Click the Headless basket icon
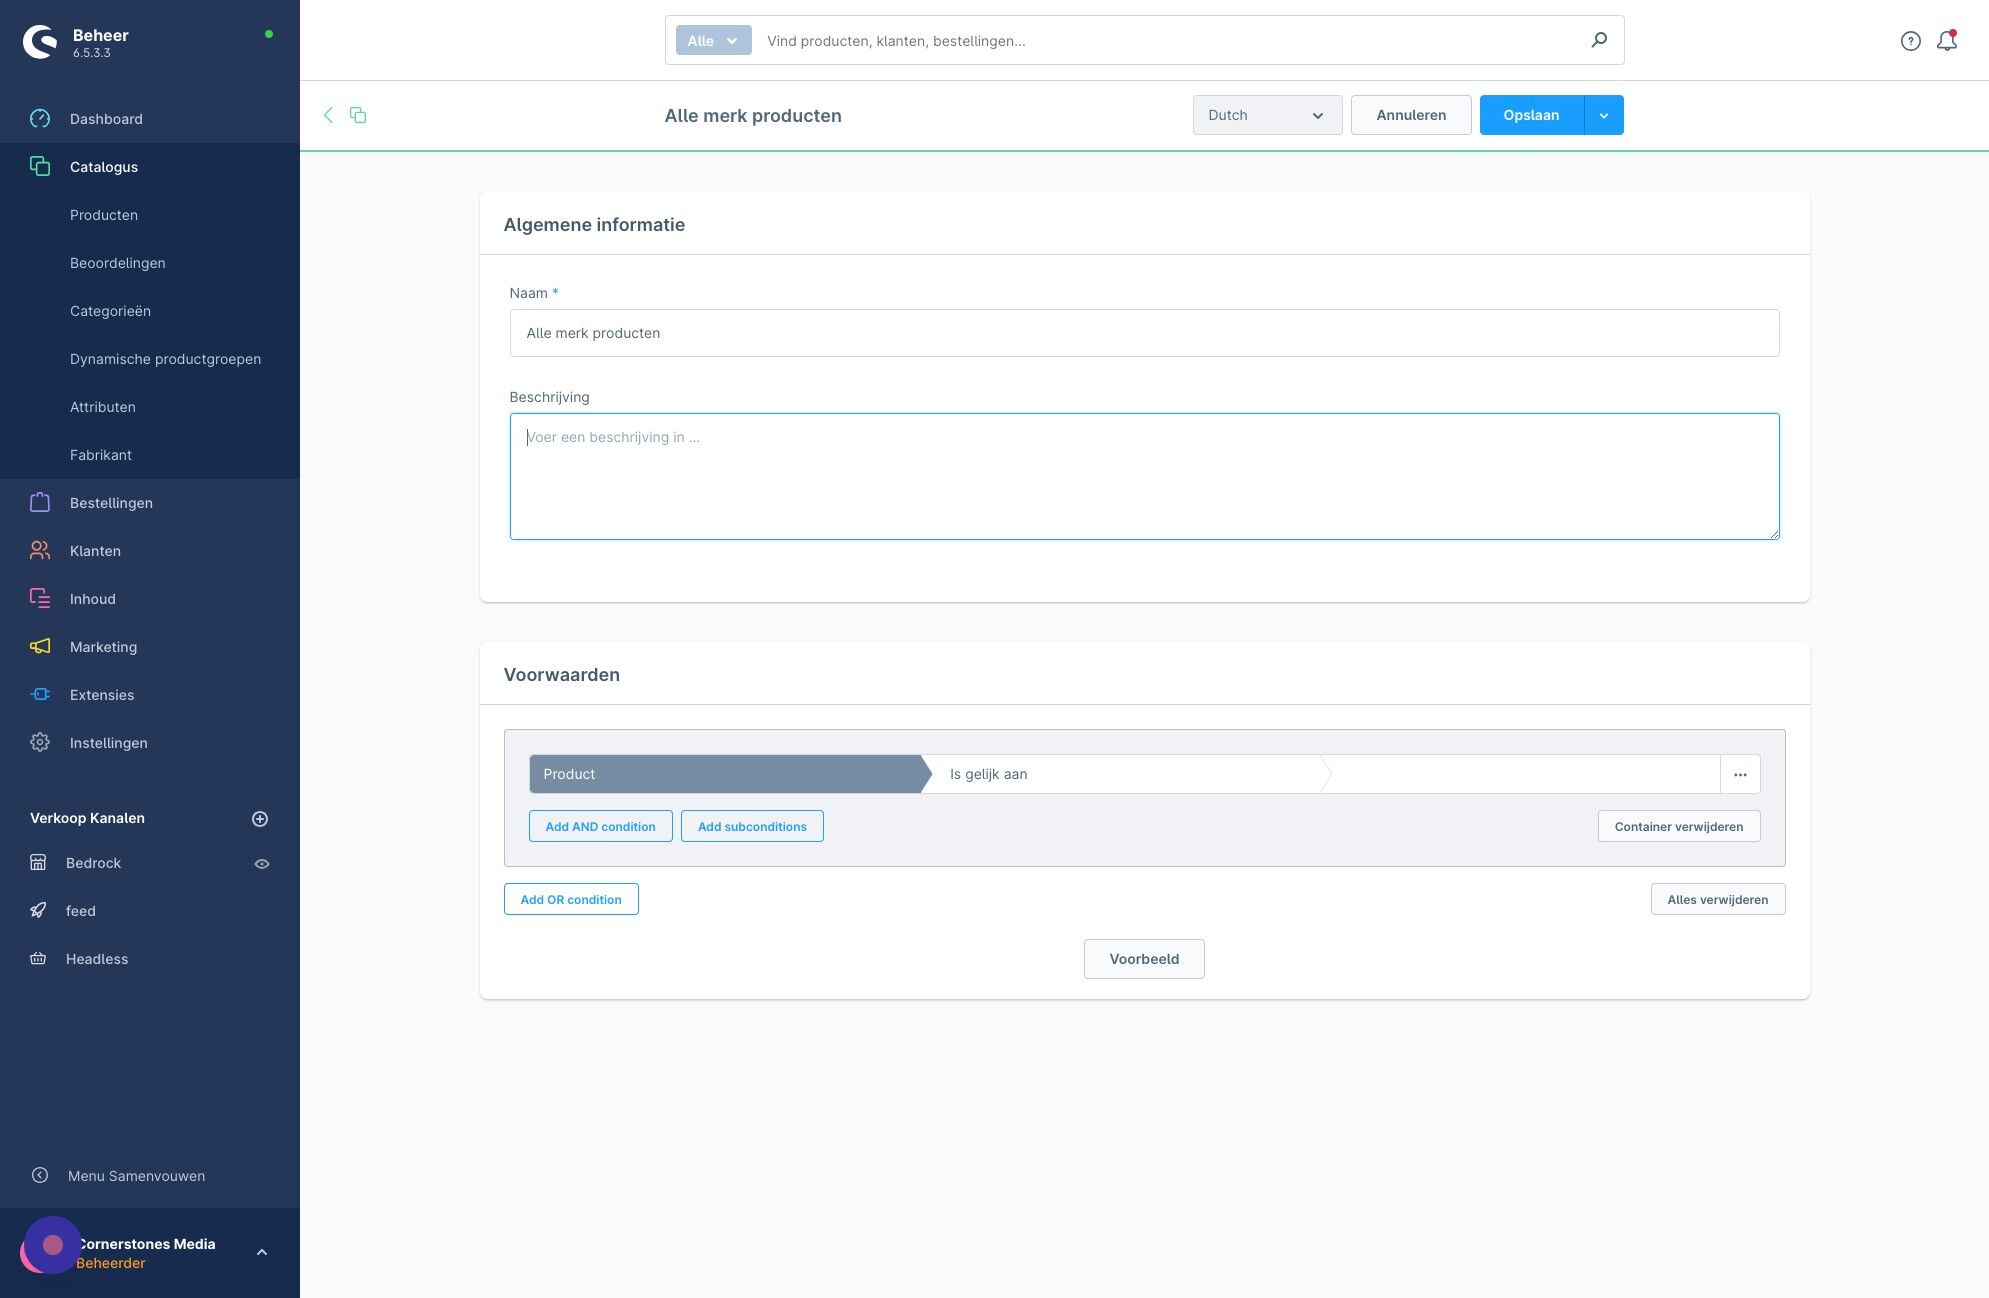 pyautogui.click(x=38, y=959)
